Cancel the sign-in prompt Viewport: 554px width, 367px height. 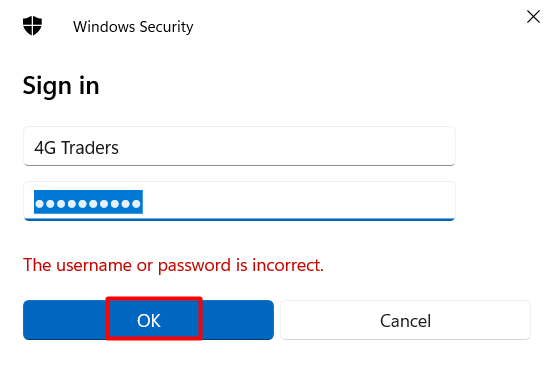point(405,320)
